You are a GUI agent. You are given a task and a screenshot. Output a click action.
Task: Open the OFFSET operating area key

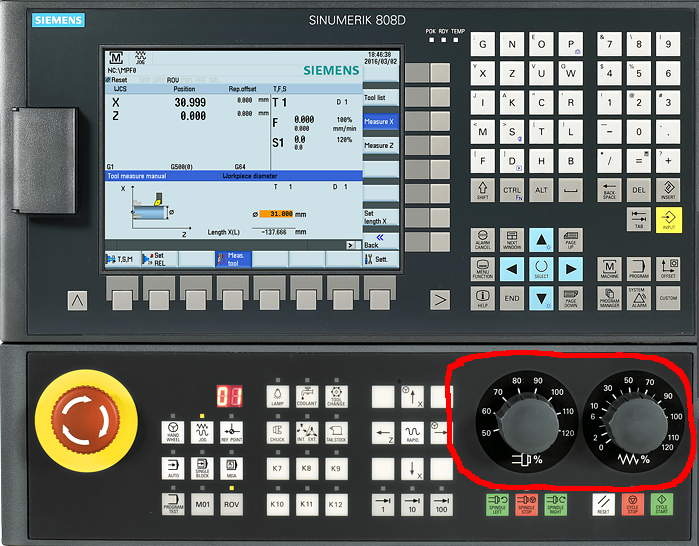tap(668, 269)
